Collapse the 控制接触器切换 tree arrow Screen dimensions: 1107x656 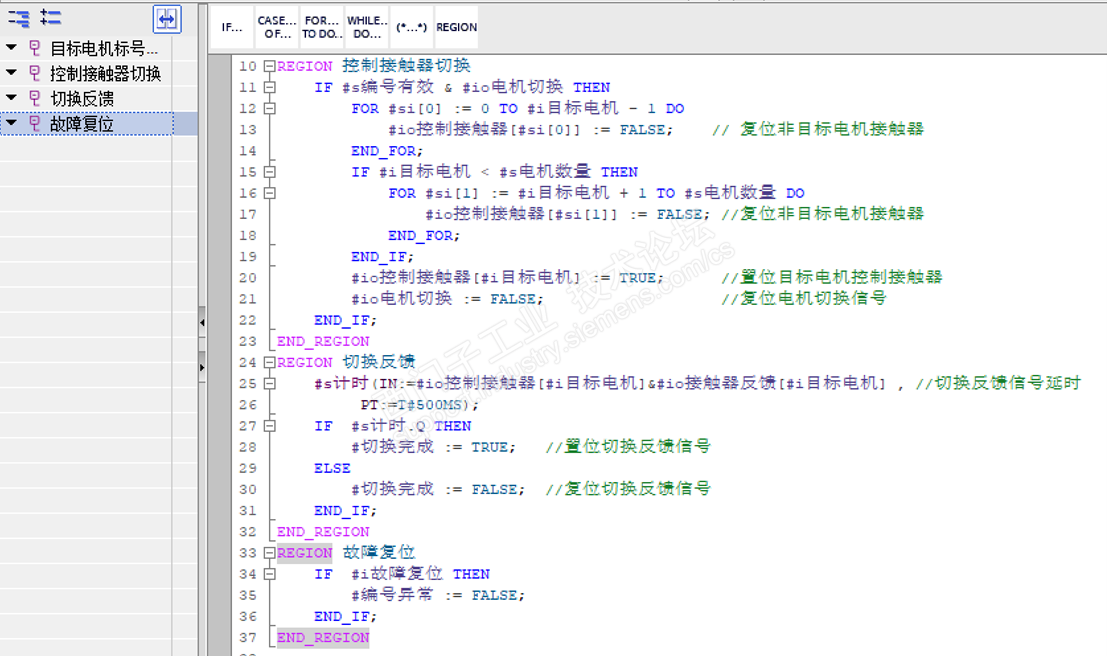(x=11, y=73)
